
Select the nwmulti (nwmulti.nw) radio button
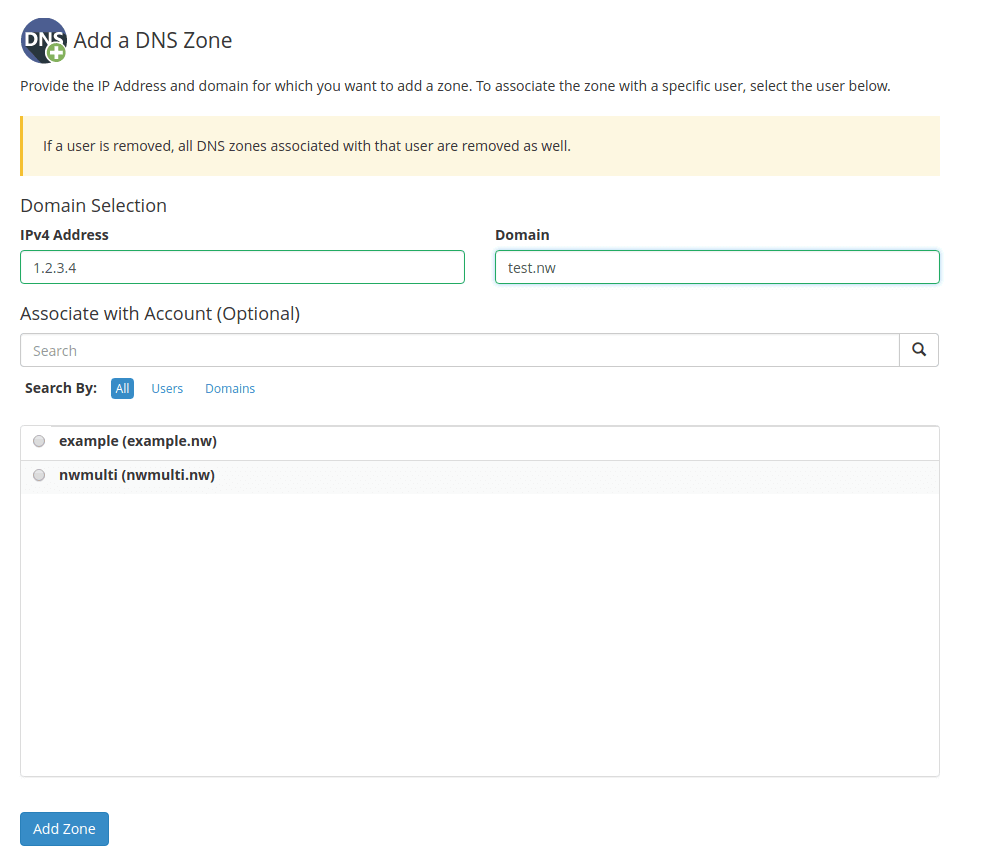pyautogui.click(x=39, y=475)
